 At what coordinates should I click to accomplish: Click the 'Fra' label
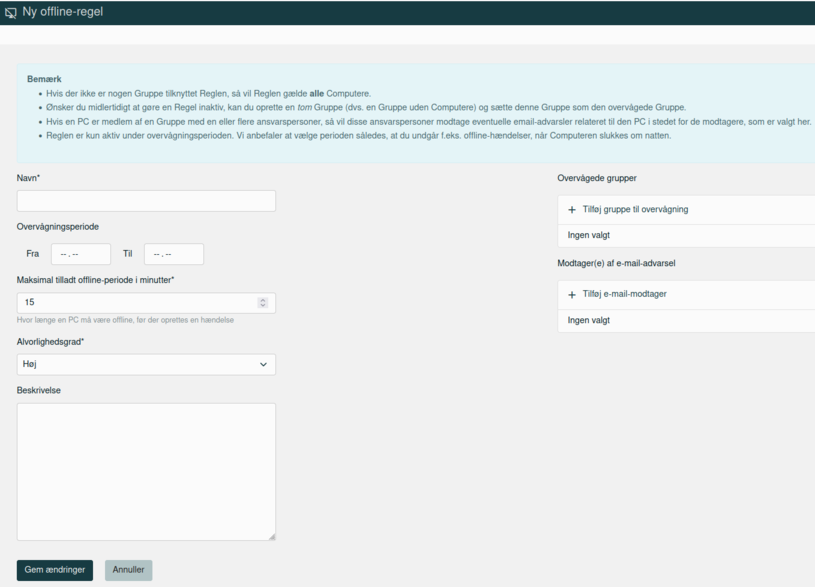point(32,254)
